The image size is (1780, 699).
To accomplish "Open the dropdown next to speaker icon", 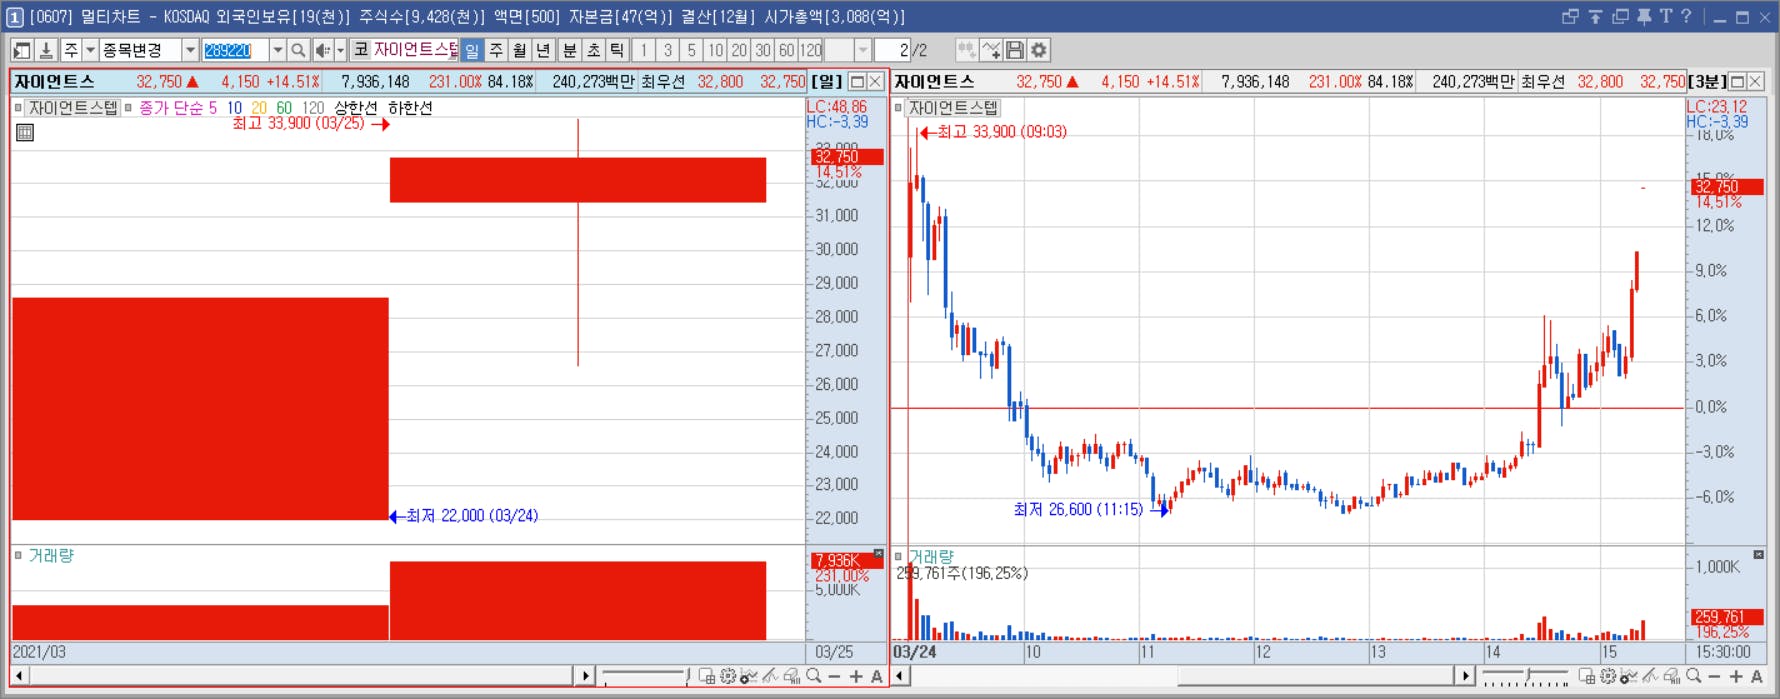I will point(340,50).
